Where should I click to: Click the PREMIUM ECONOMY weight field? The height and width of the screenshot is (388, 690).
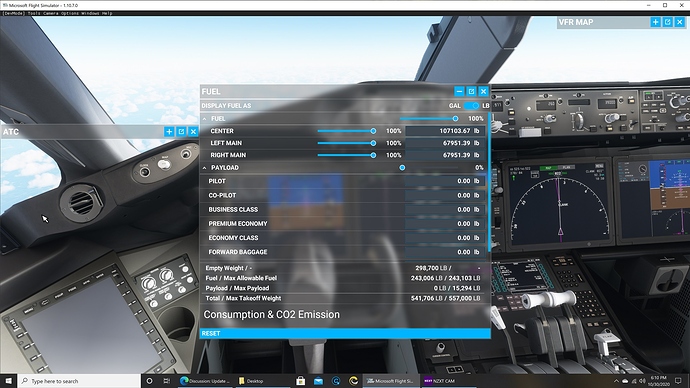pos(445,223)
